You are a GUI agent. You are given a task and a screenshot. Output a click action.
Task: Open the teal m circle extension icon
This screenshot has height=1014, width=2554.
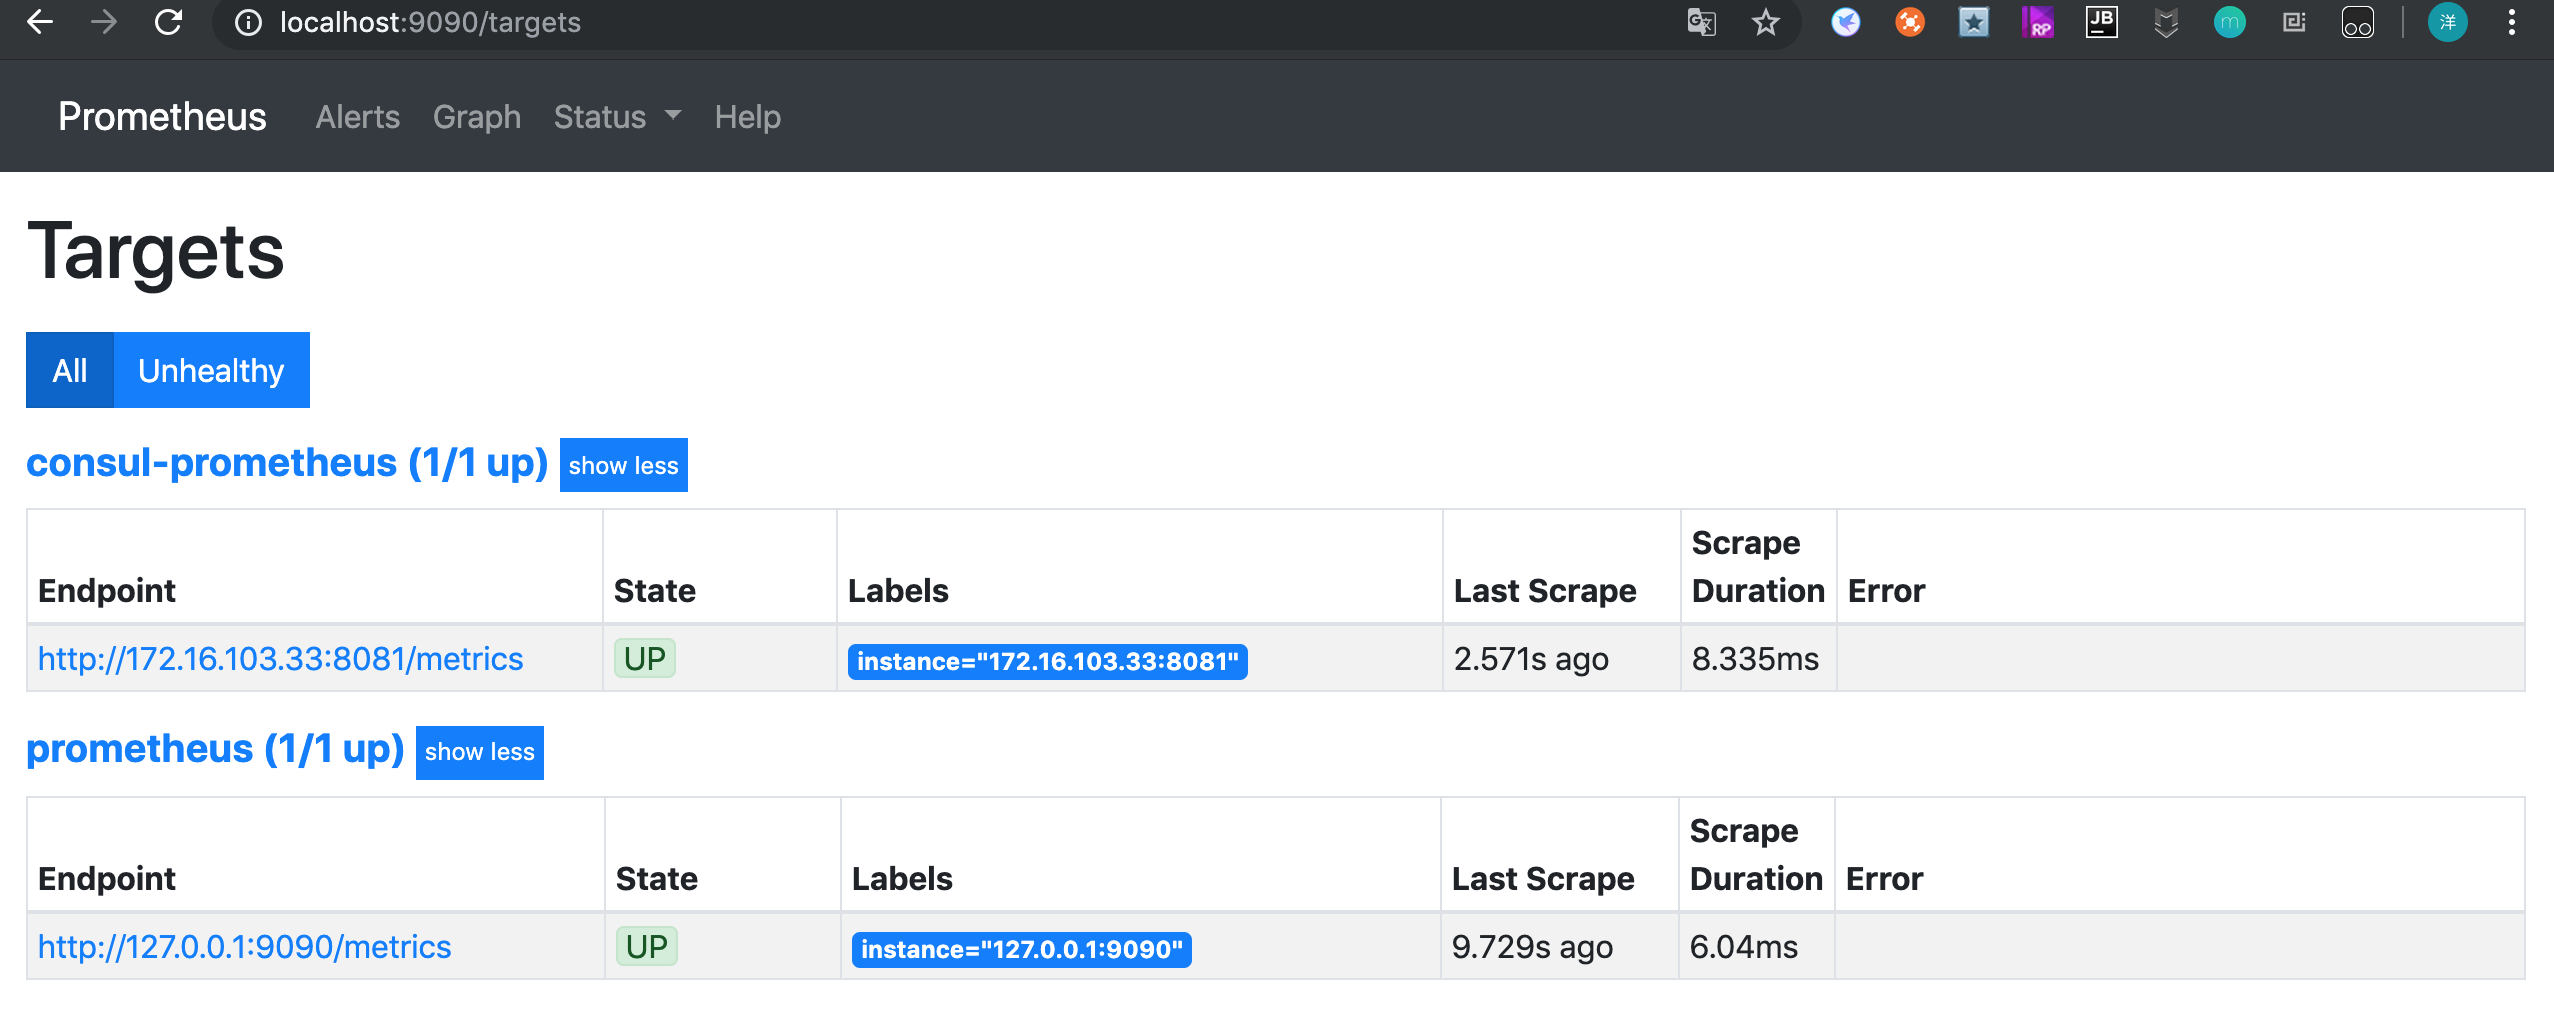coord(2230,22)
